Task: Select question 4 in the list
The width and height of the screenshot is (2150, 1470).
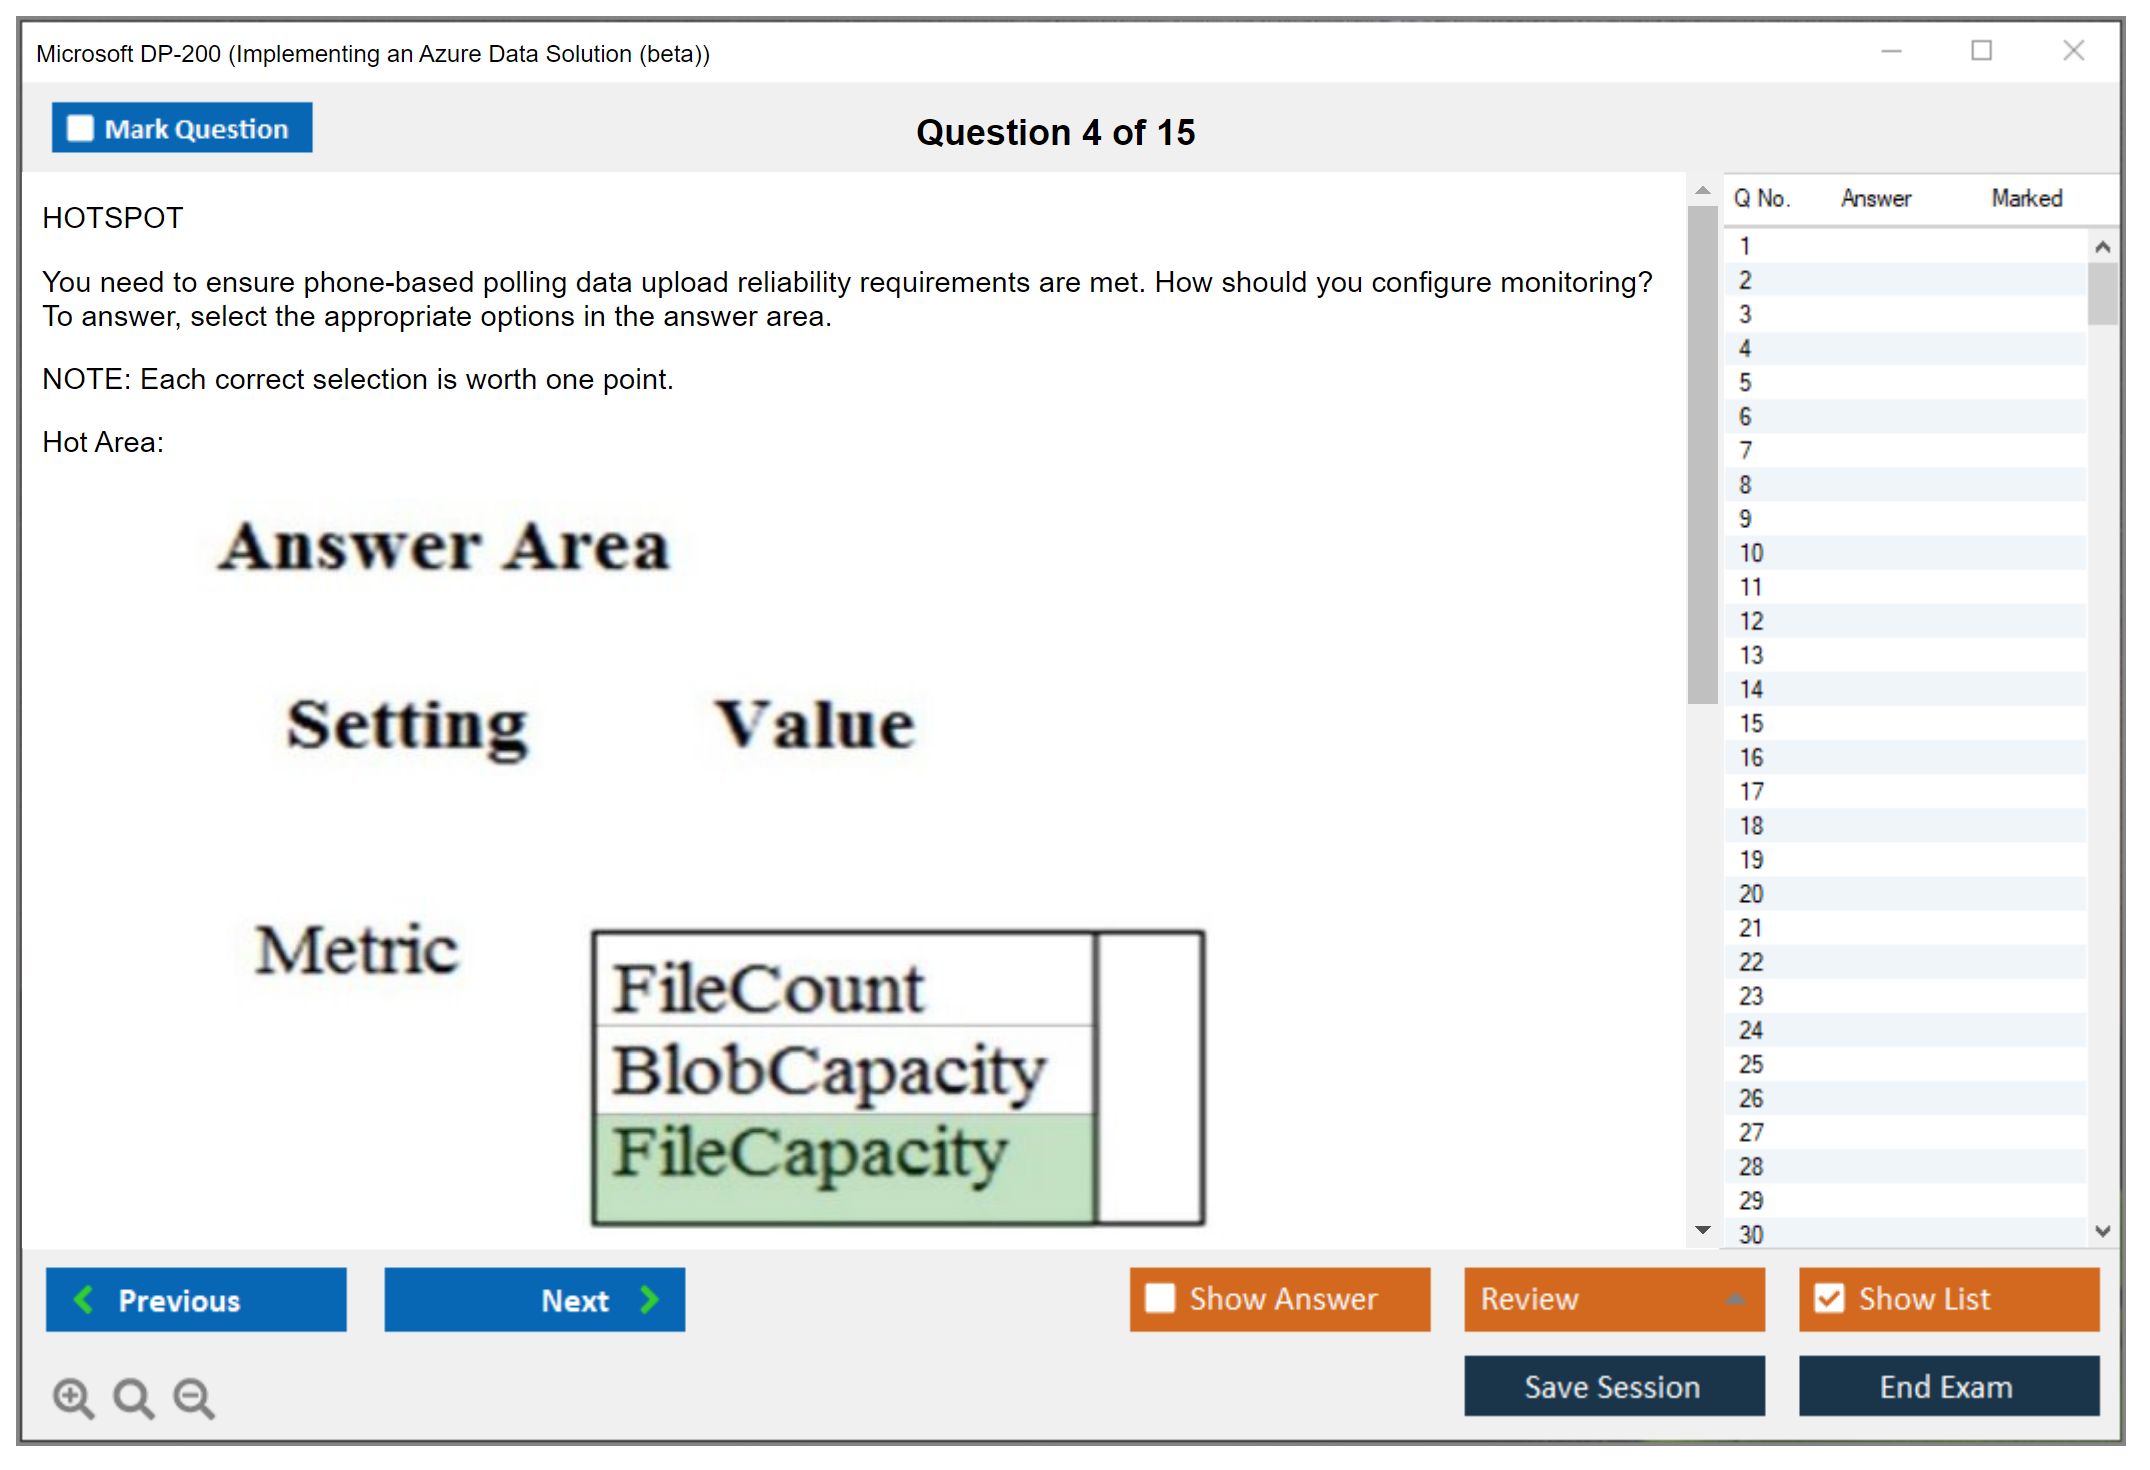Action: [x=1745, y=348]
